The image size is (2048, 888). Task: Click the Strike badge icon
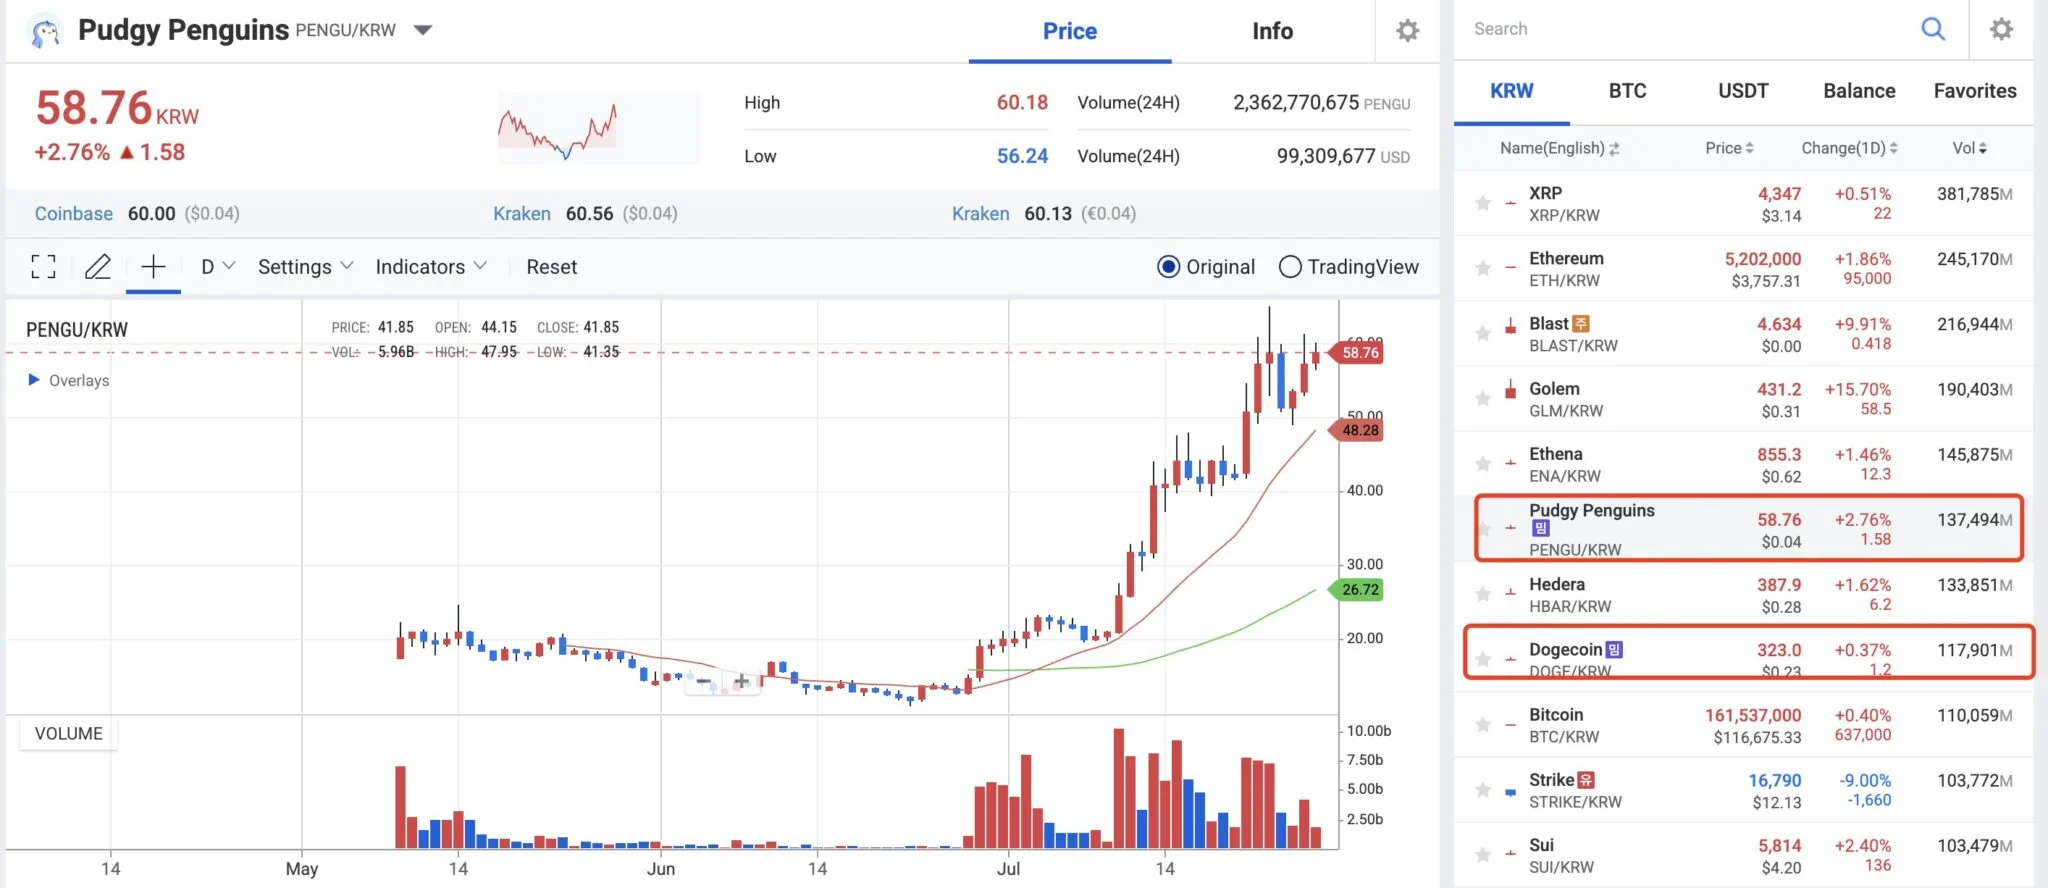tap(1586, 780)
